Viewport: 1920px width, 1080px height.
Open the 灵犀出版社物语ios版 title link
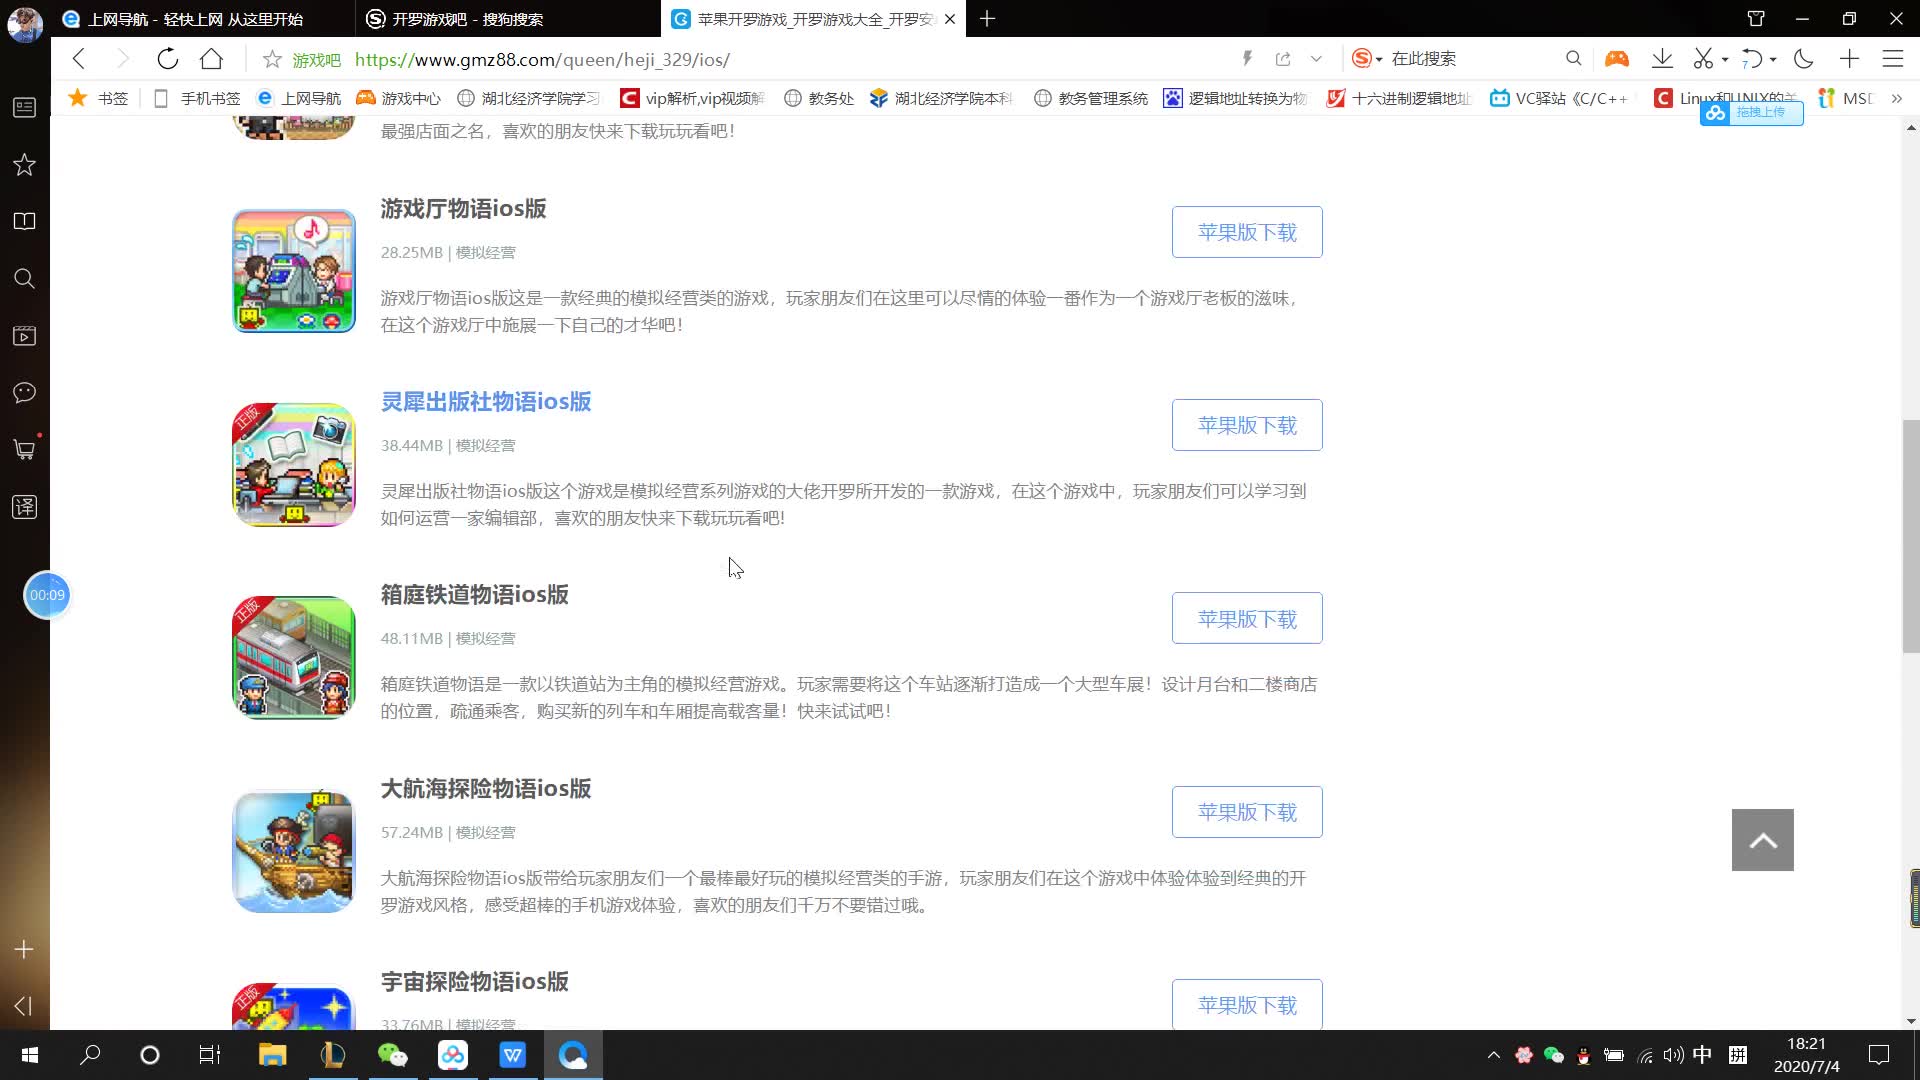click(486, 402)
